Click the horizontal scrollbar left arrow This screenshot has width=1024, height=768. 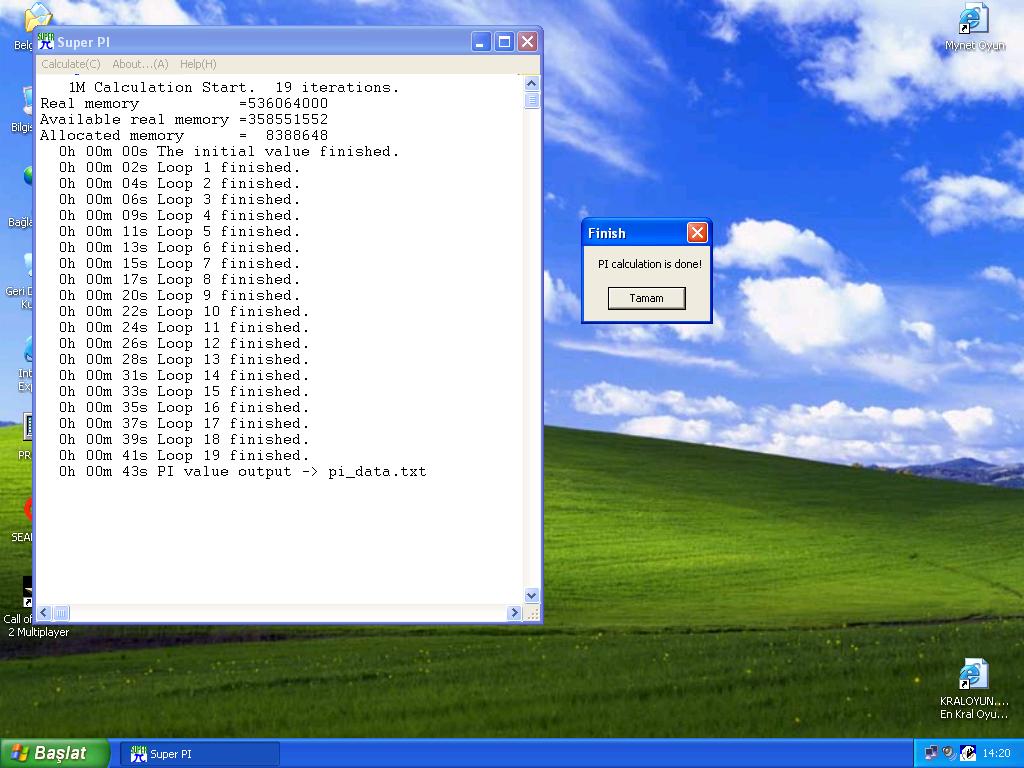coord(44,613)
